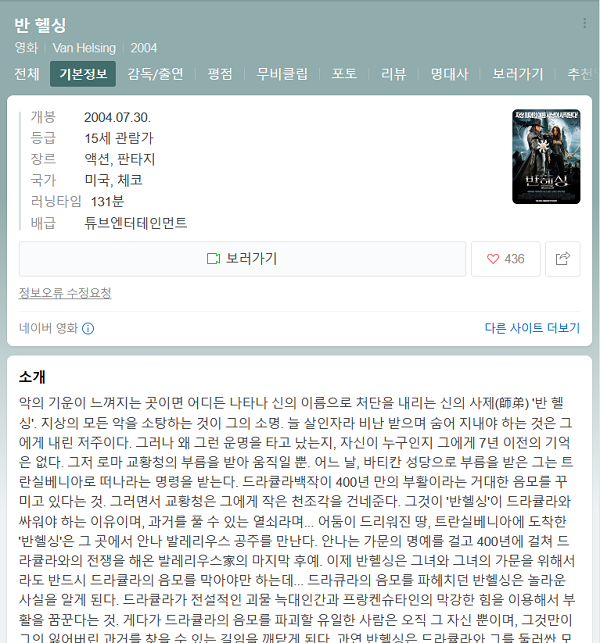
Task: Click the heart icon showing 436 likes
Action: (493, 259)
